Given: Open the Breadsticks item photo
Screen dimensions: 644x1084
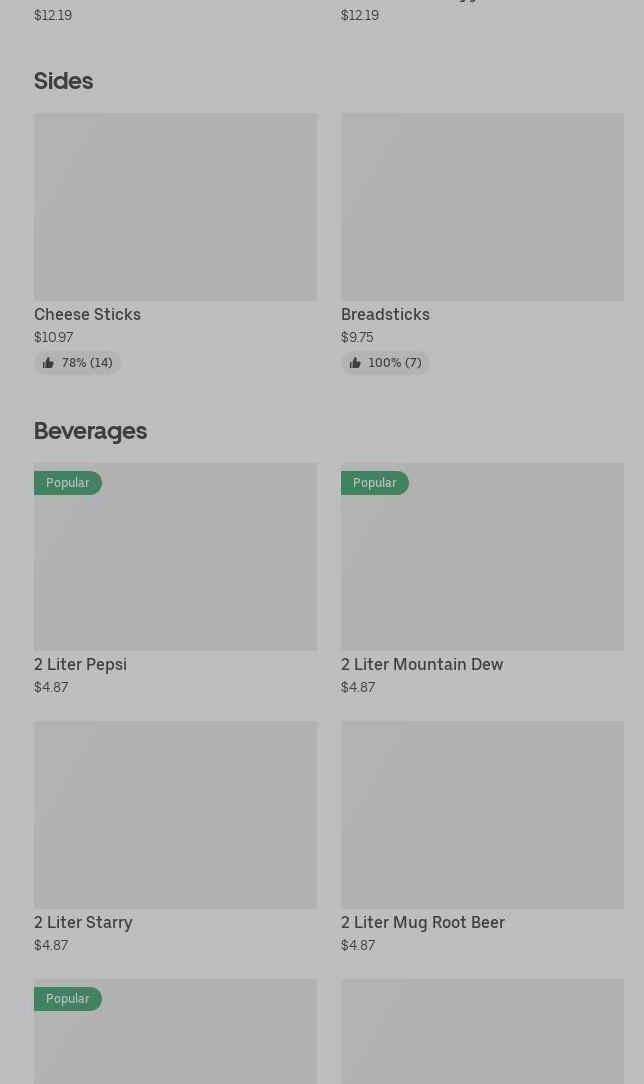Looking at the screenshot, I should [x=482, y=207].
